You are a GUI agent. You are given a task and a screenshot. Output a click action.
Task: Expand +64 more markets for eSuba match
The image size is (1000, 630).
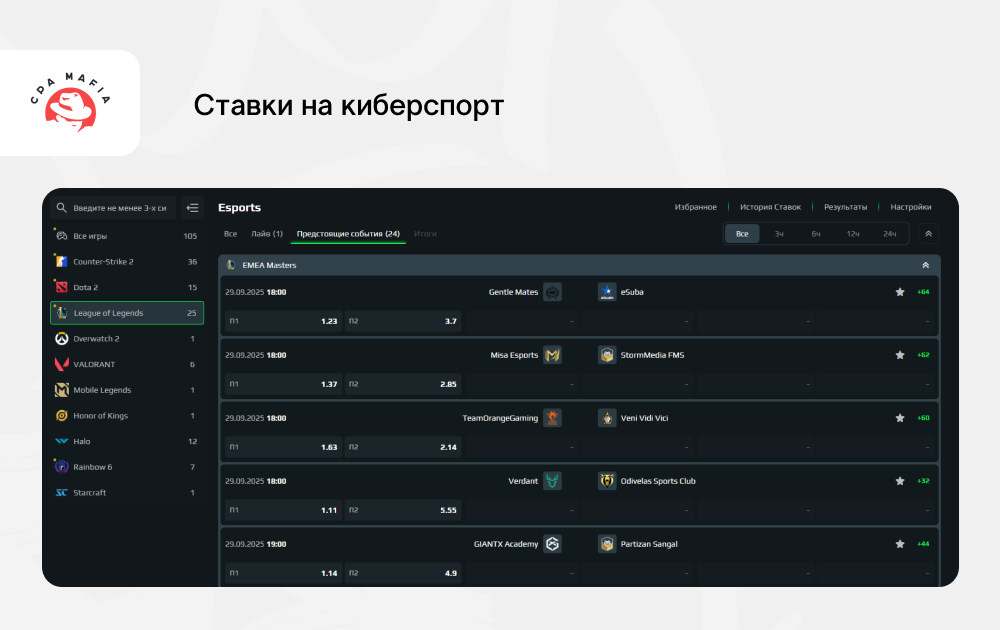pos(923,292)
